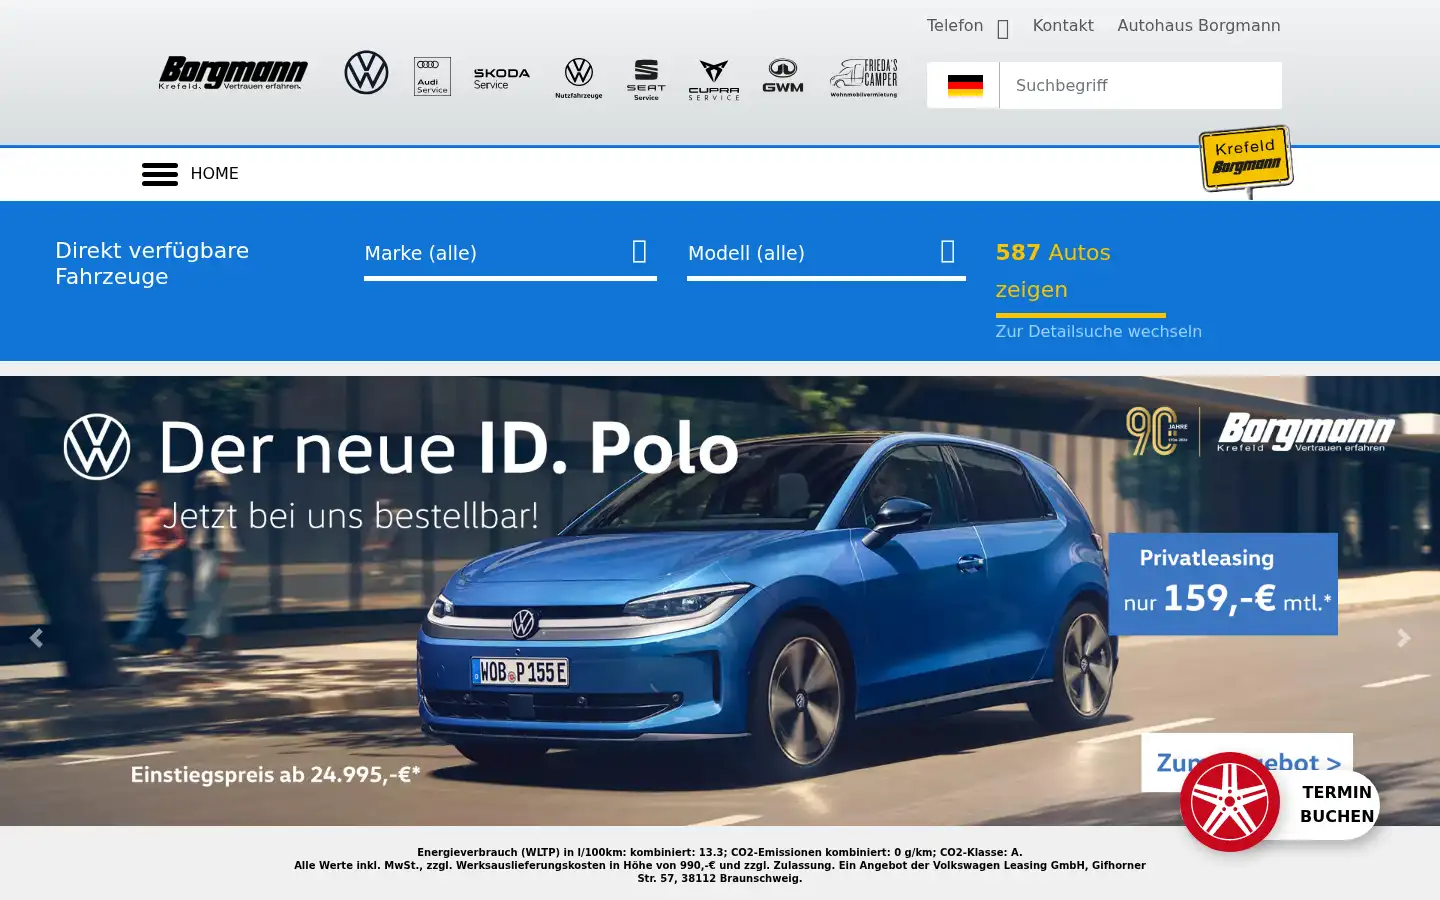Open the Audi Service logo

pos(432,76)
